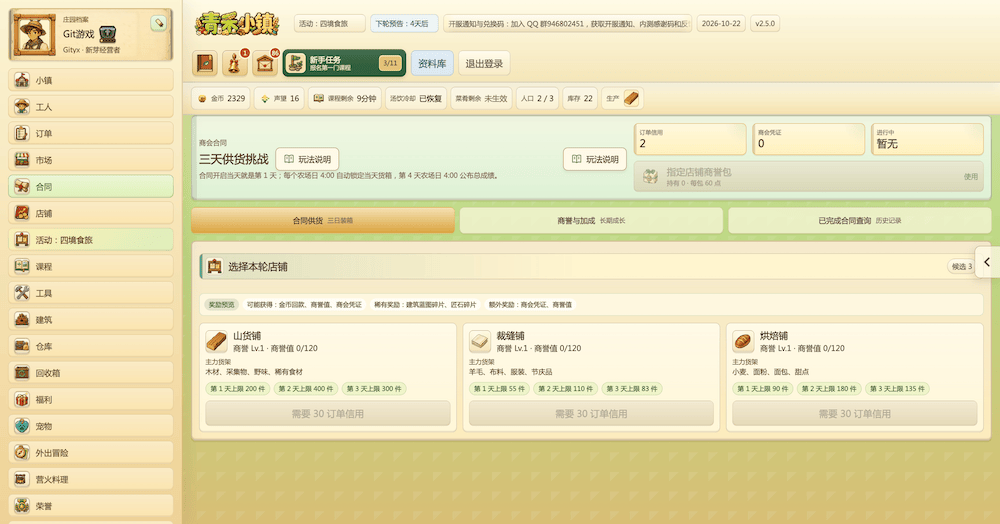Click the 下轮预告：4天后 chip
This screenshot has width=1000, height=524.
(404, 24)
